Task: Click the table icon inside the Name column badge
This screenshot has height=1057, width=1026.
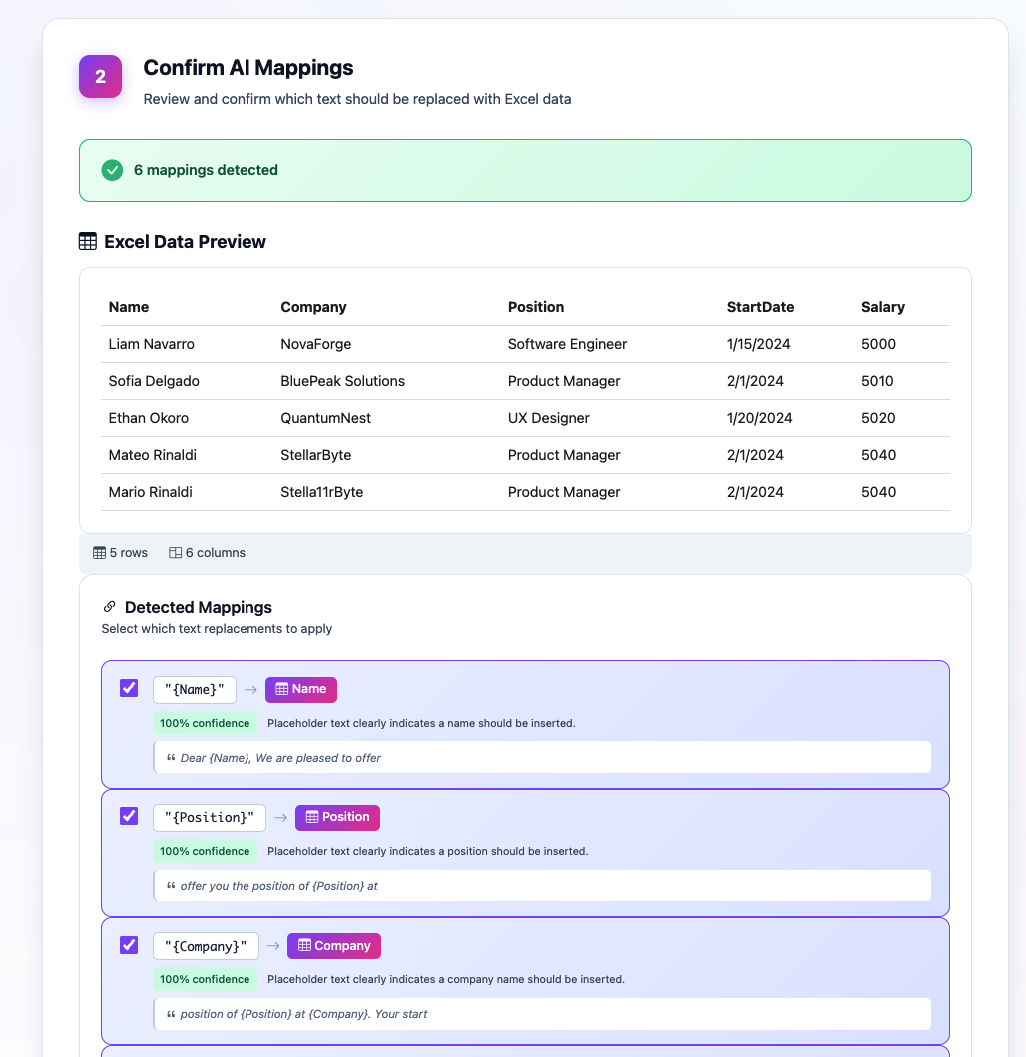Action: [280, 689]
